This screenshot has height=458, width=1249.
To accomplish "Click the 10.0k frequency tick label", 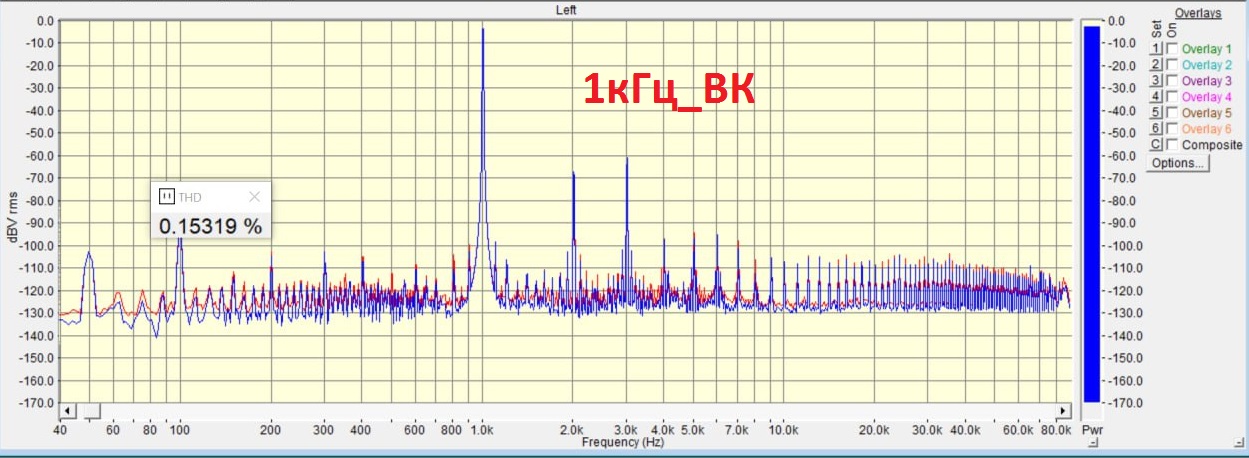I will pyautogui.click(x=783, y=430).
